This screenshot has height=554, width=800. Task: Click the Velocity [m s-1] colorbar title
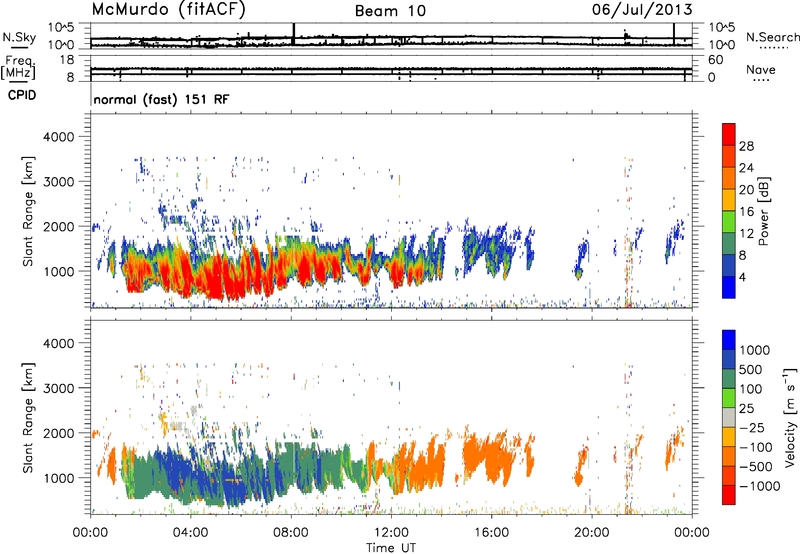coord(790,417)
